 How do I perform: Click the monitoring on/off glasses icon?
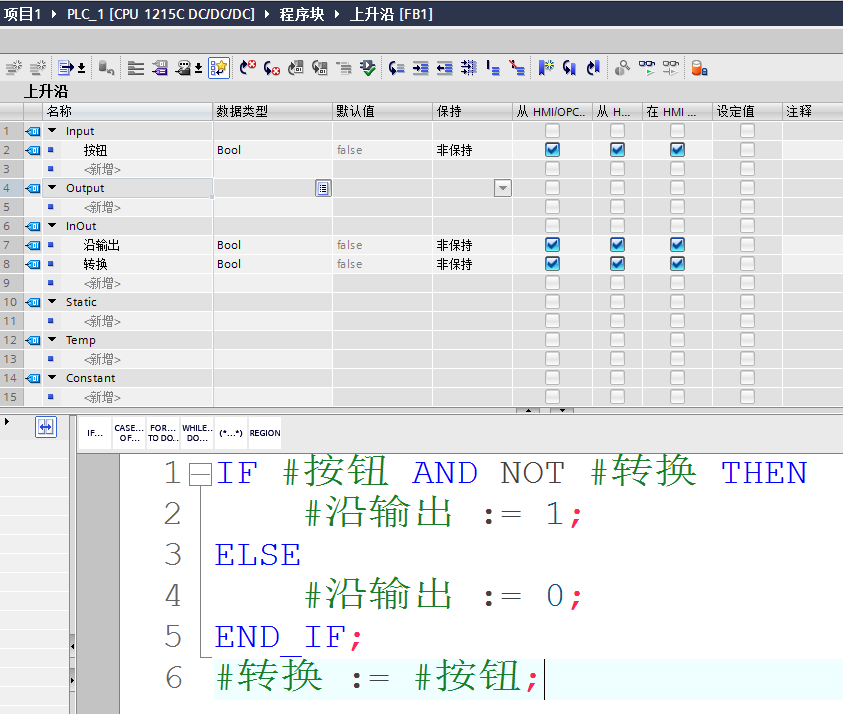(646, 68)
